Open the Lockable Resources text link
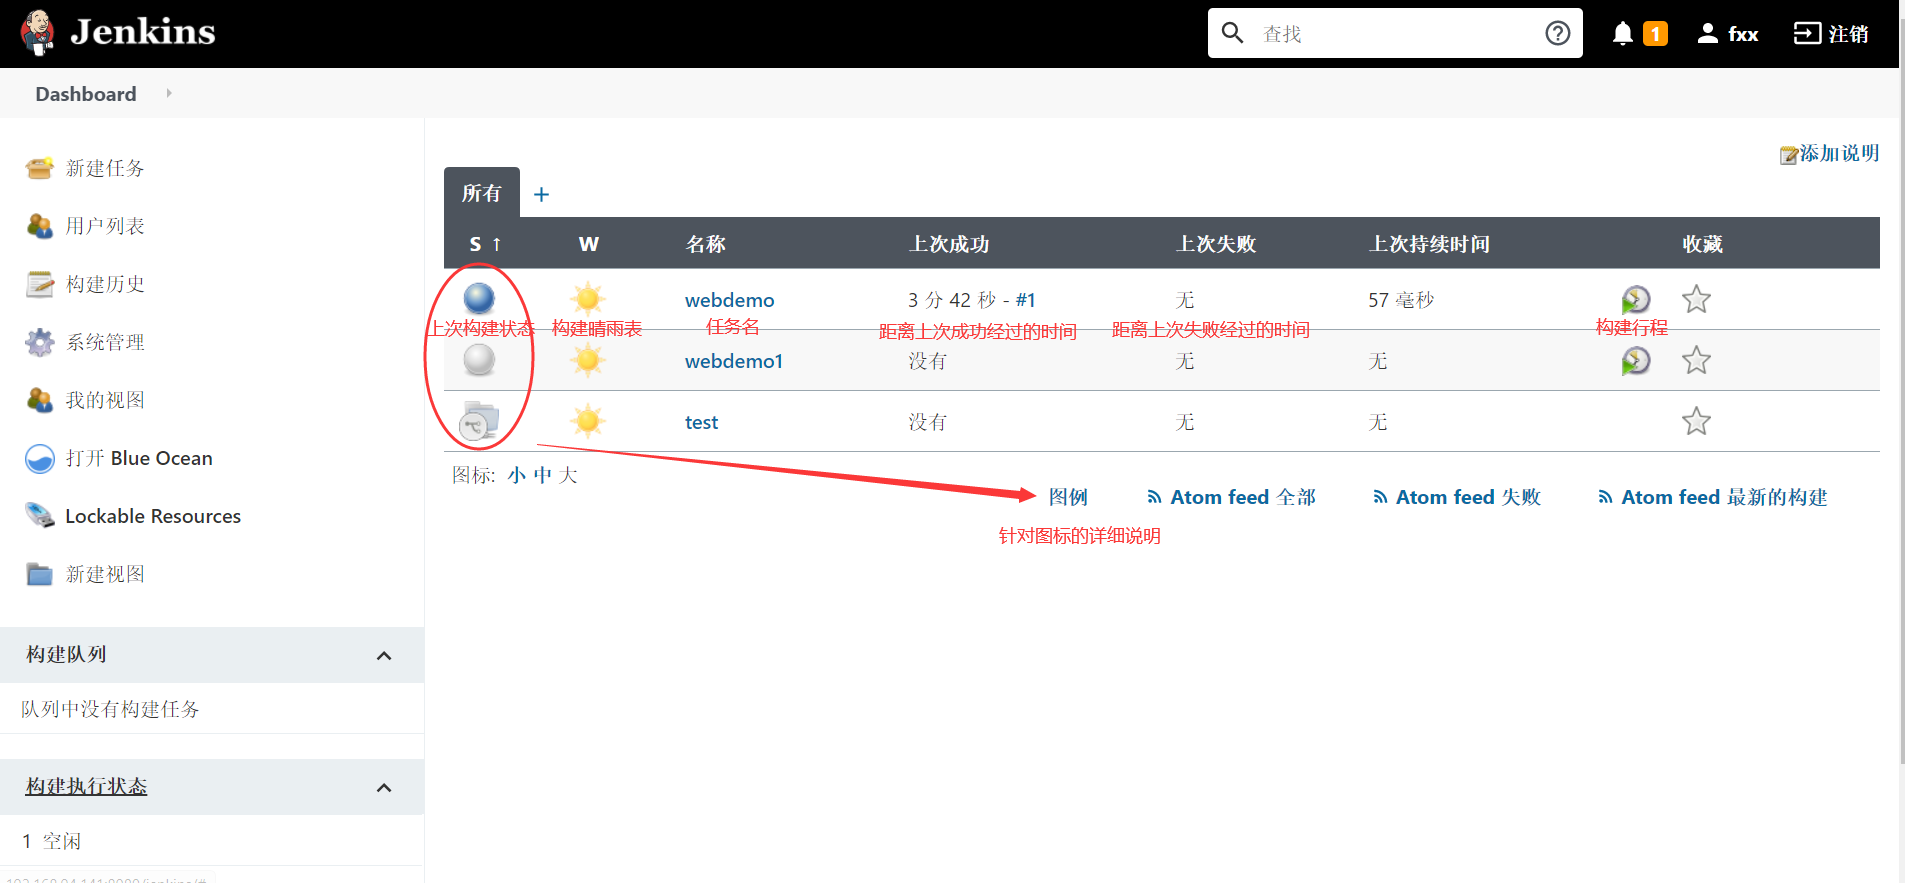 click(x=153, y=516)
